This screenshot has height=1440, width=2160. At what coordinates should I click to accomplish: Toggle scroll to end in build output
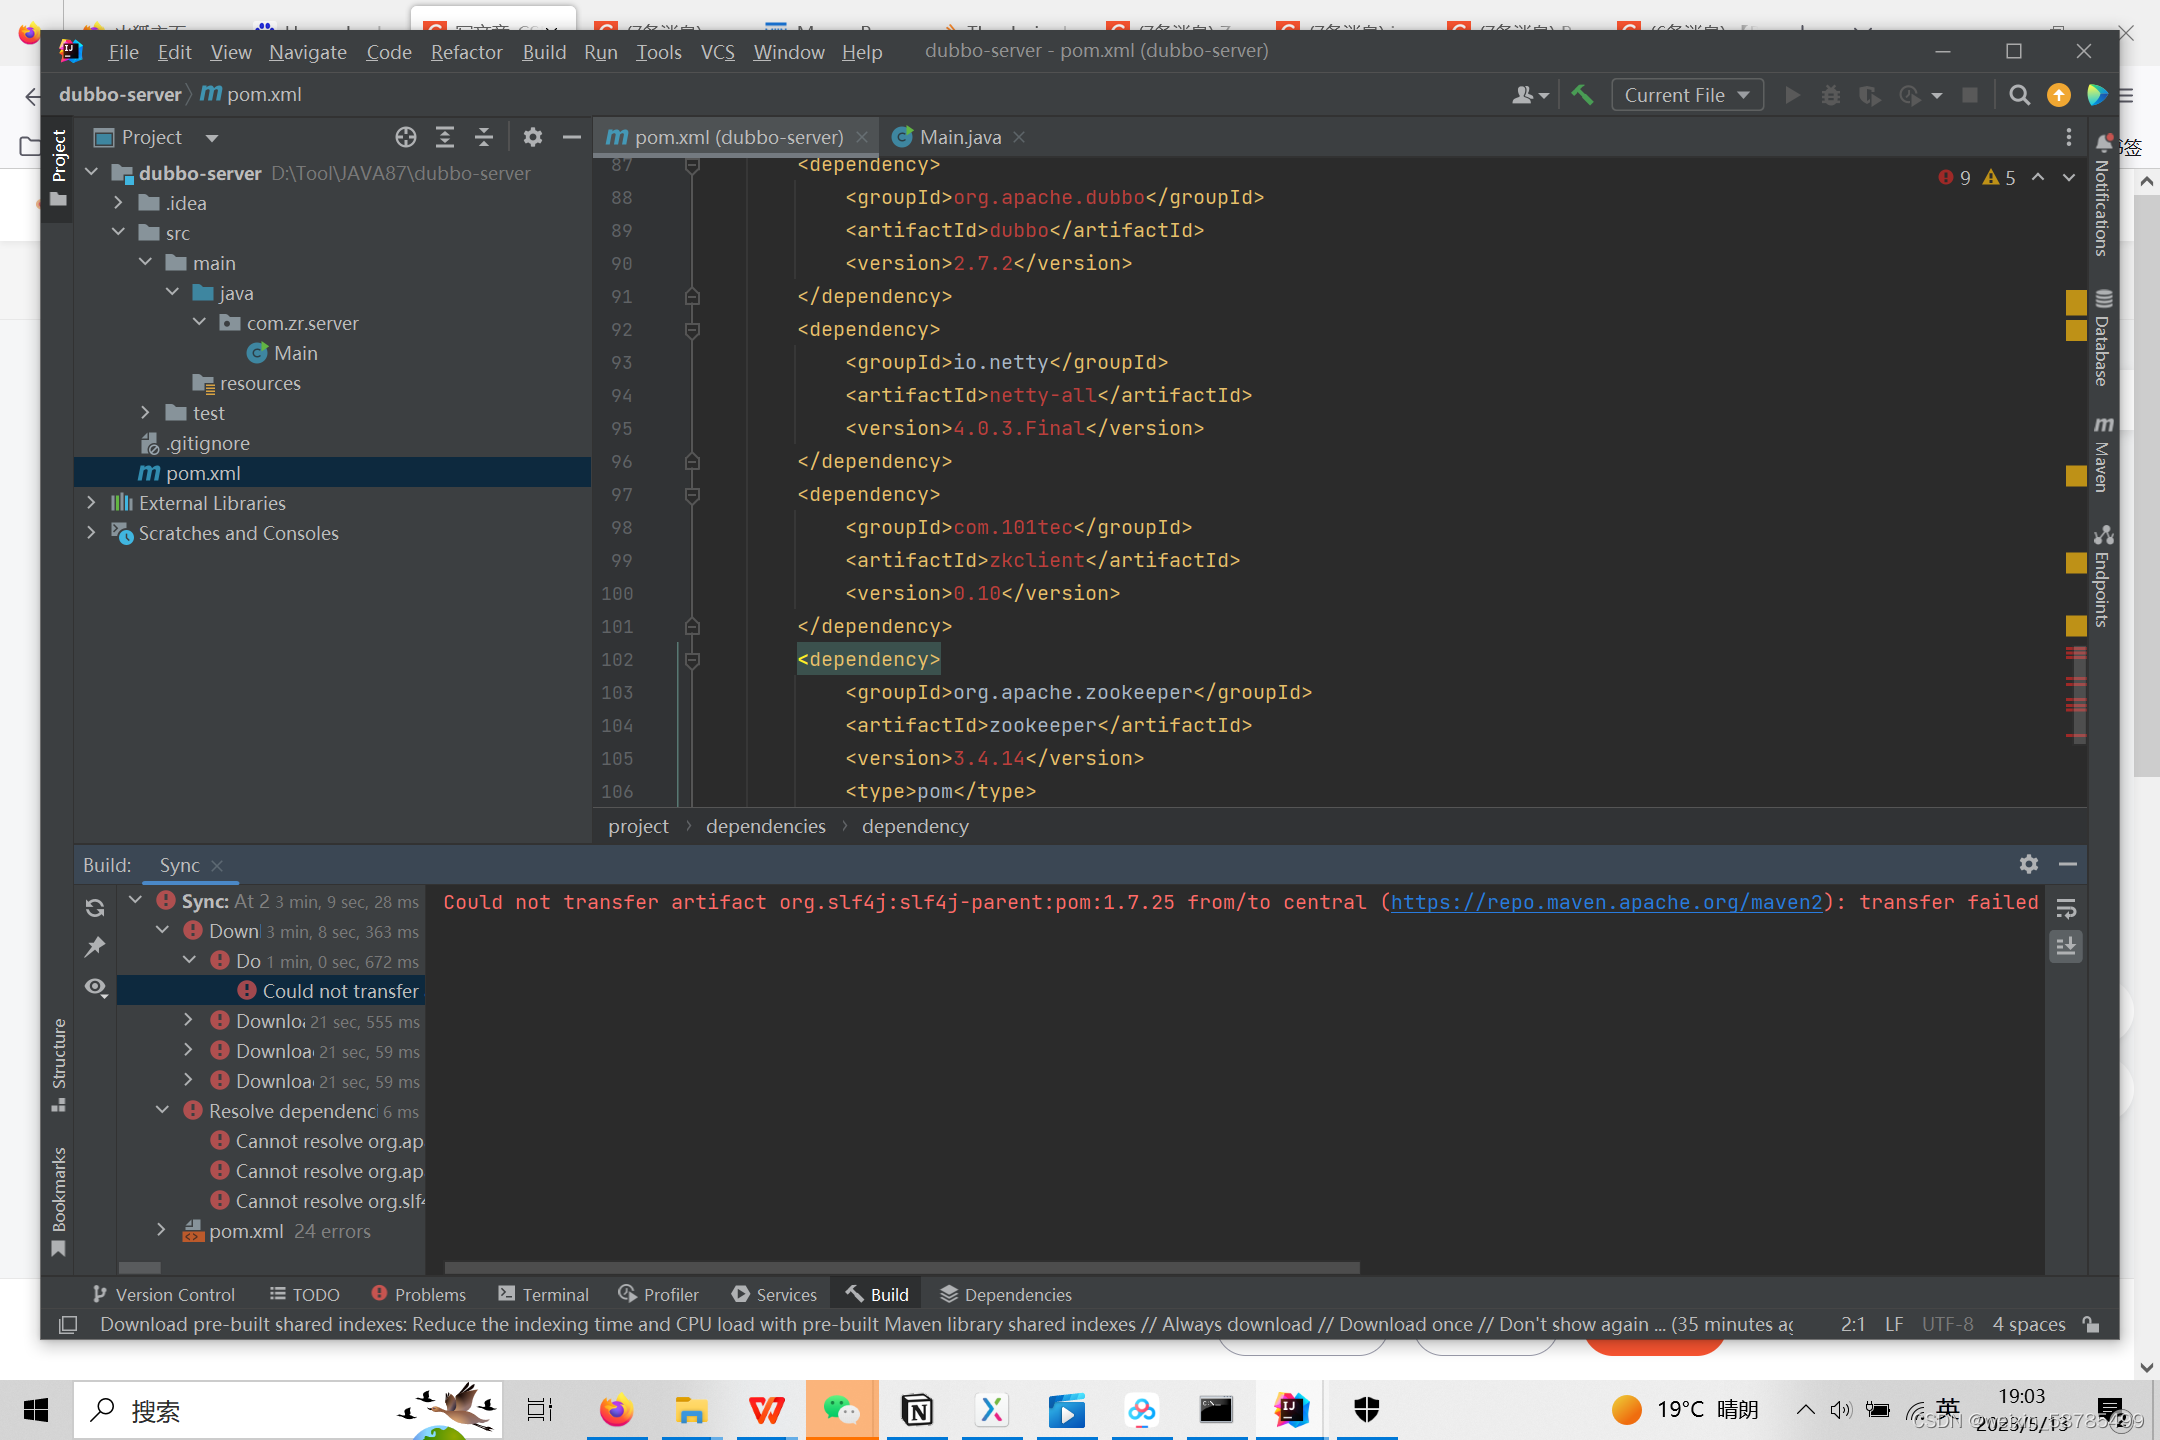(x=2066, y=946)
